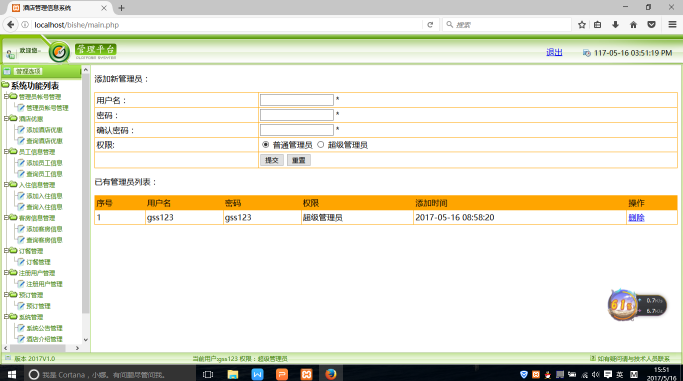Open the 管理员帐号管理 child tree item
This screenshot has width=683, height=381.
click(x=47, y=108)
